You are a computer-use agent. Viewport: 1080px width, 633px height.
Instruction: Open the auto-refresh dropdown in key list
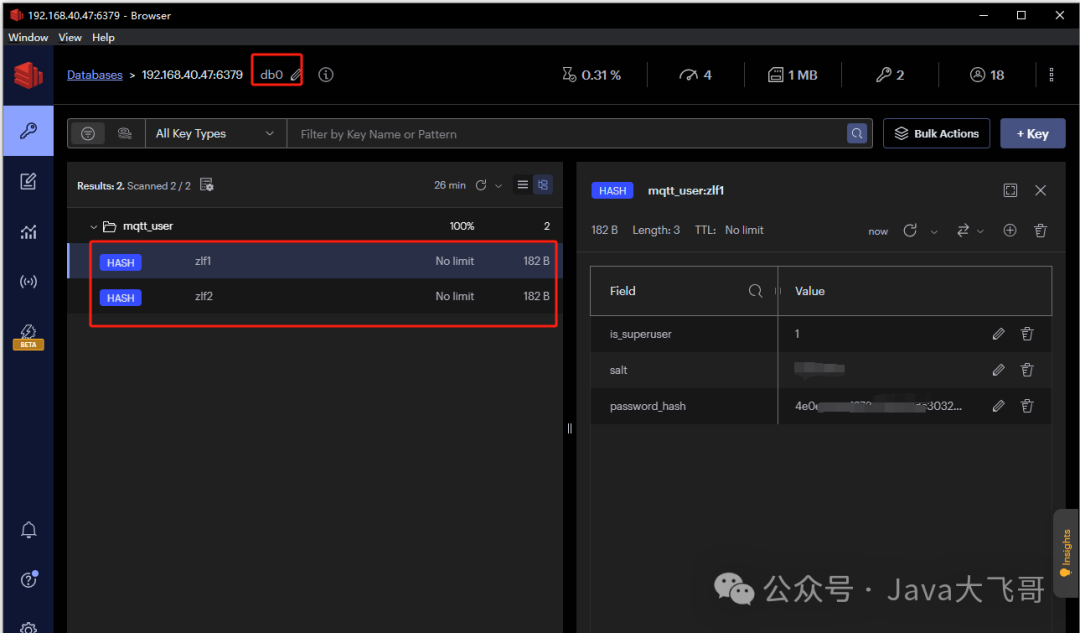point(499,186)
